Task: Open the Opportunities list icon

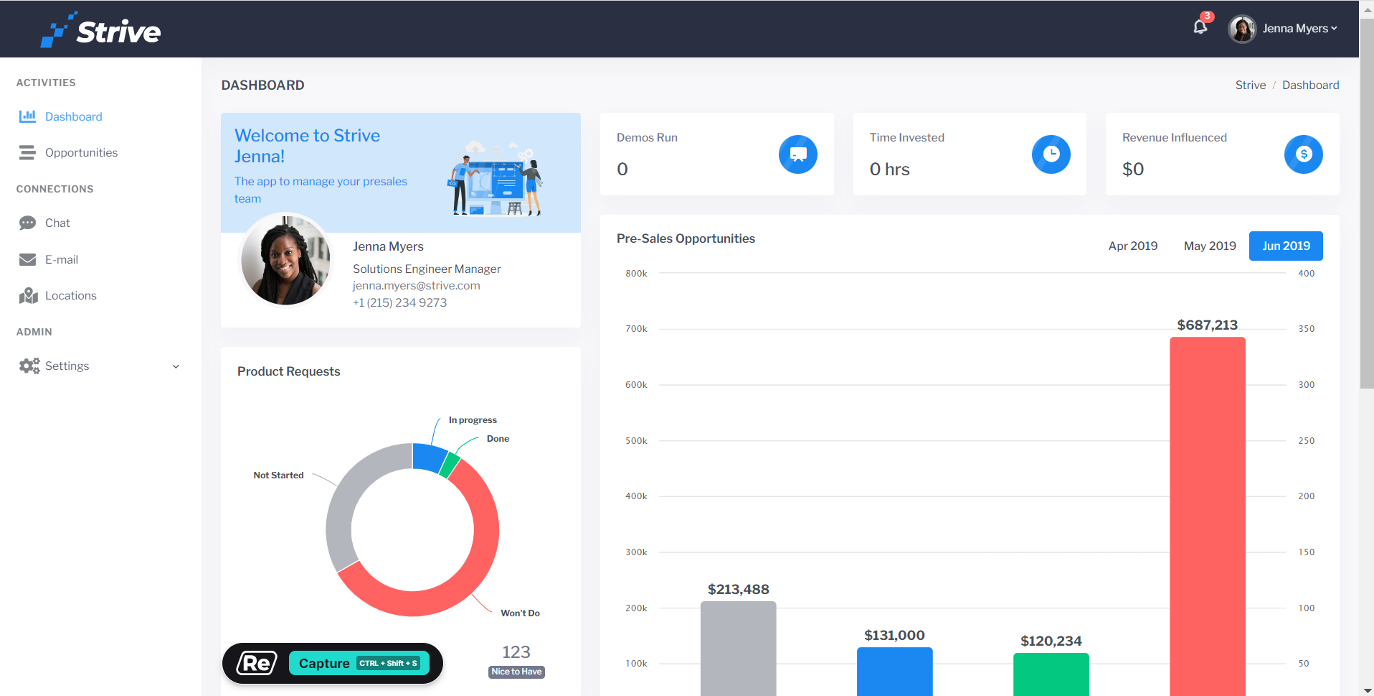Action: click(29, 152)
